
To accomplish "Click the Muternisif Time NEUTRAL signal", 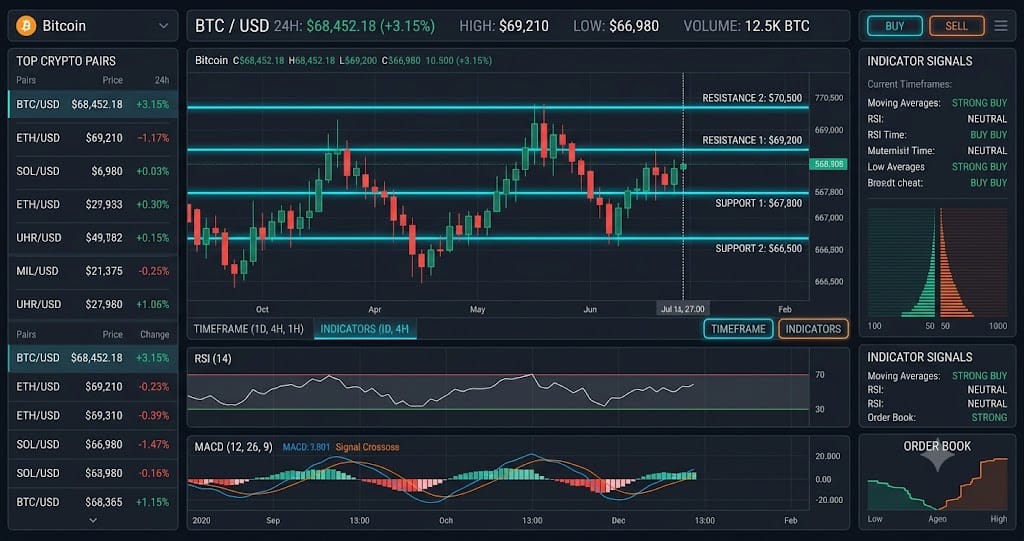I will (x=937, y=151).
